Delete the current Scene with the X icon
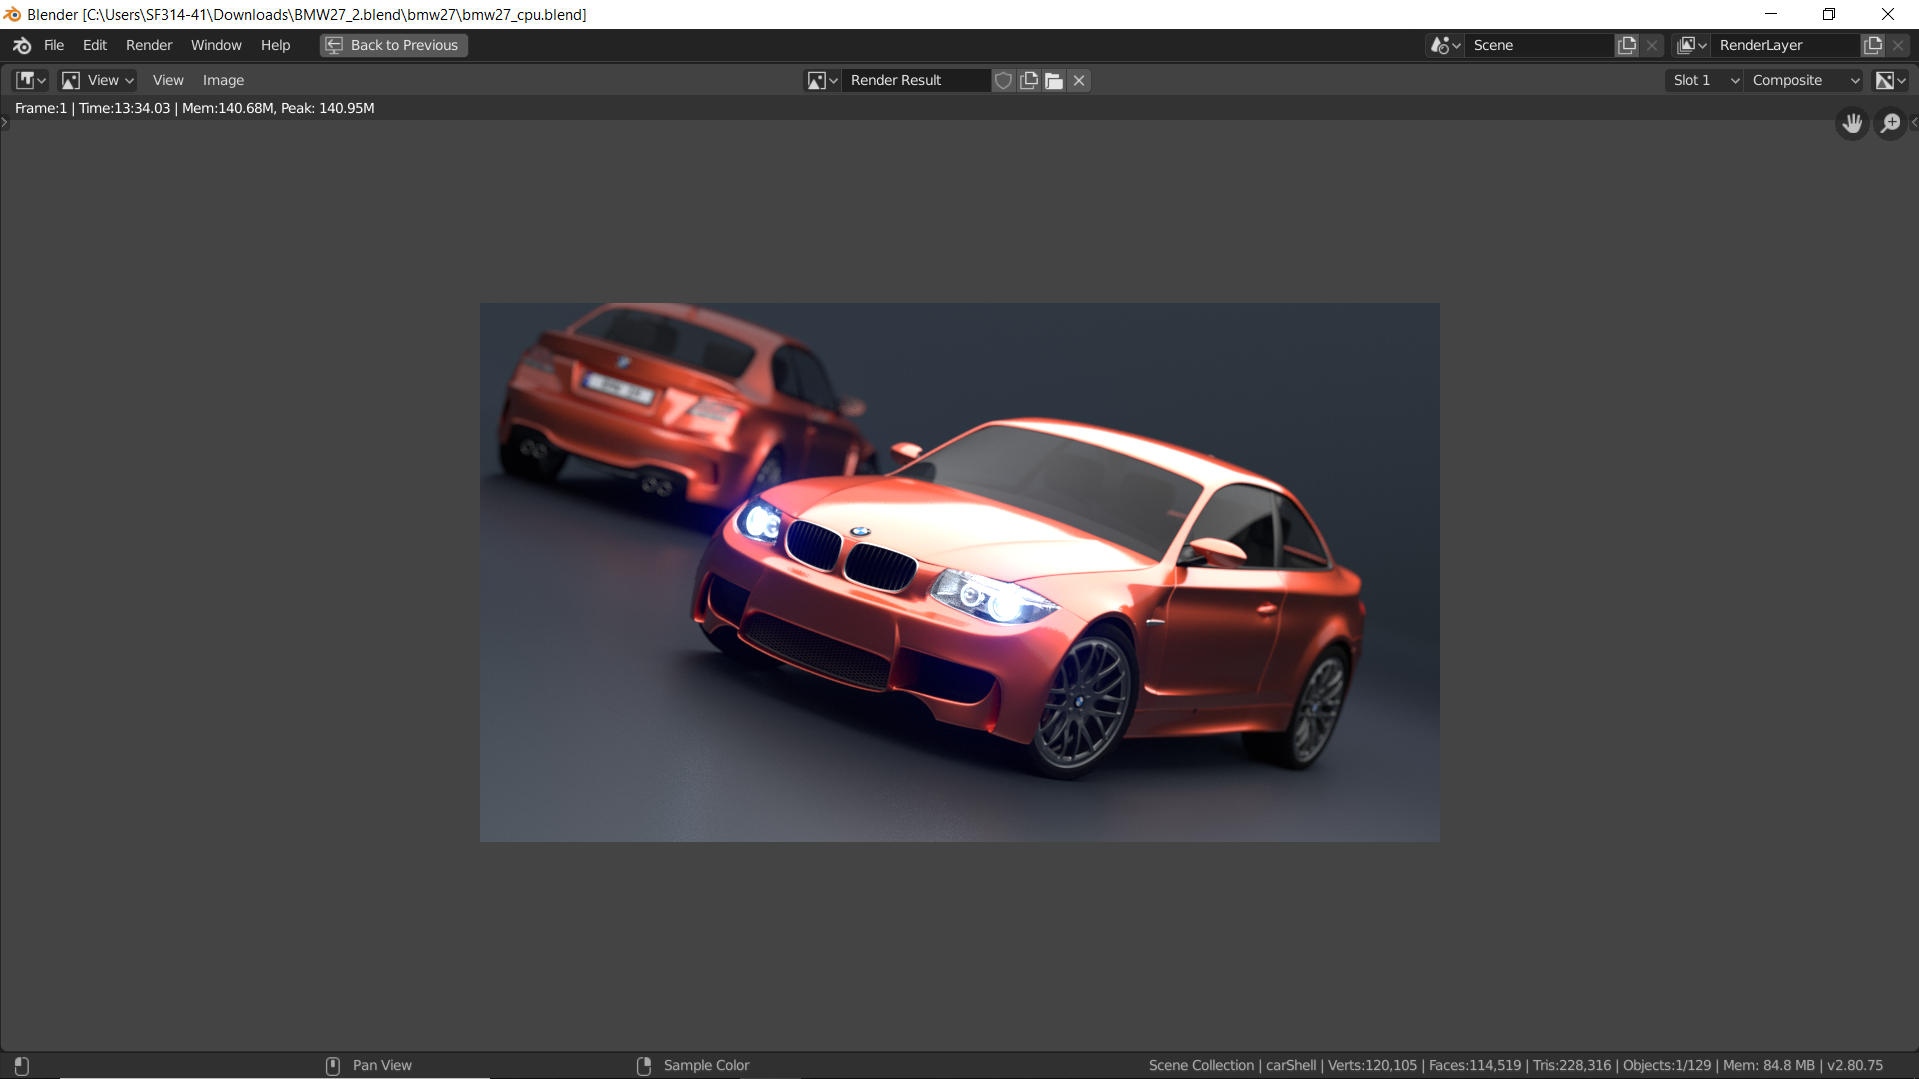 click(1652, 45)
